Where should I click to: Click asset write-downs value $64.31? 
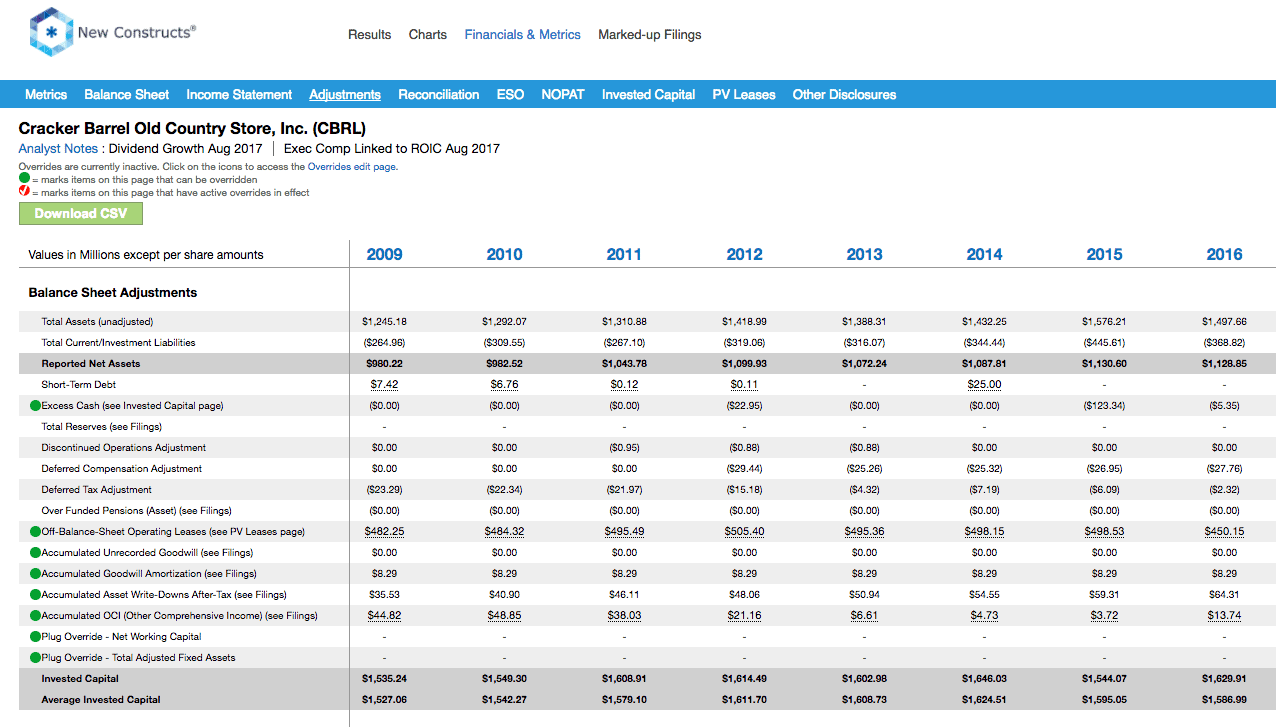1225,595
